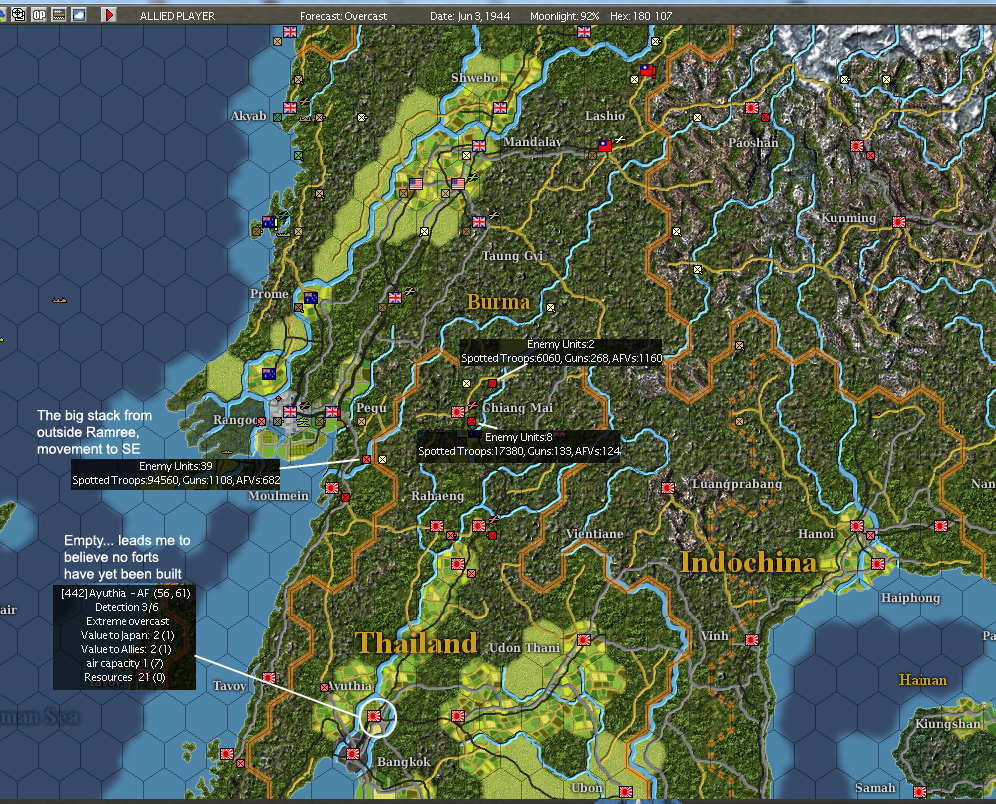
Task: Select the Japanese flag at Udon Thani
Action: pos(584,640)
